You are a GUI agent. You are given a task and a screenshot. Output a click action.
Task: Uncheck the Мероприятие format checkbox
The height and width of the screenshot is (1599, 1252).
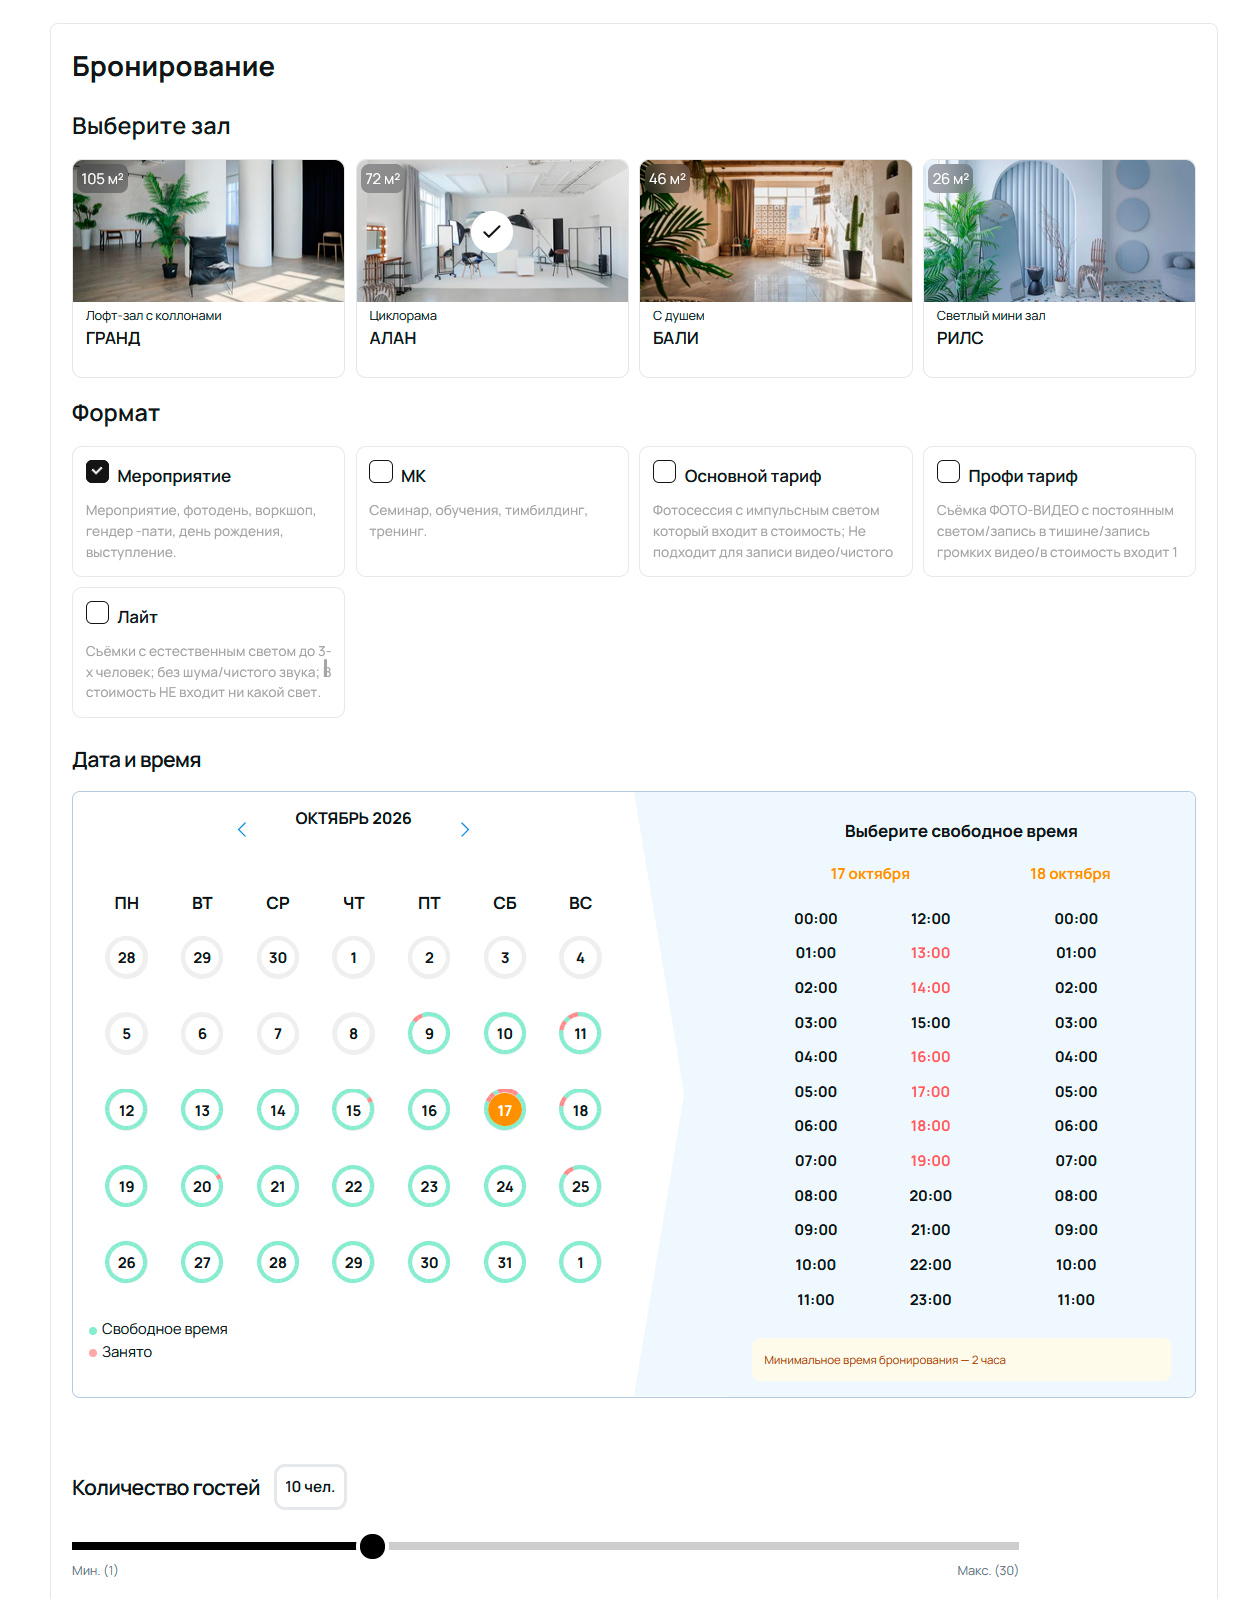click(97, 471)
